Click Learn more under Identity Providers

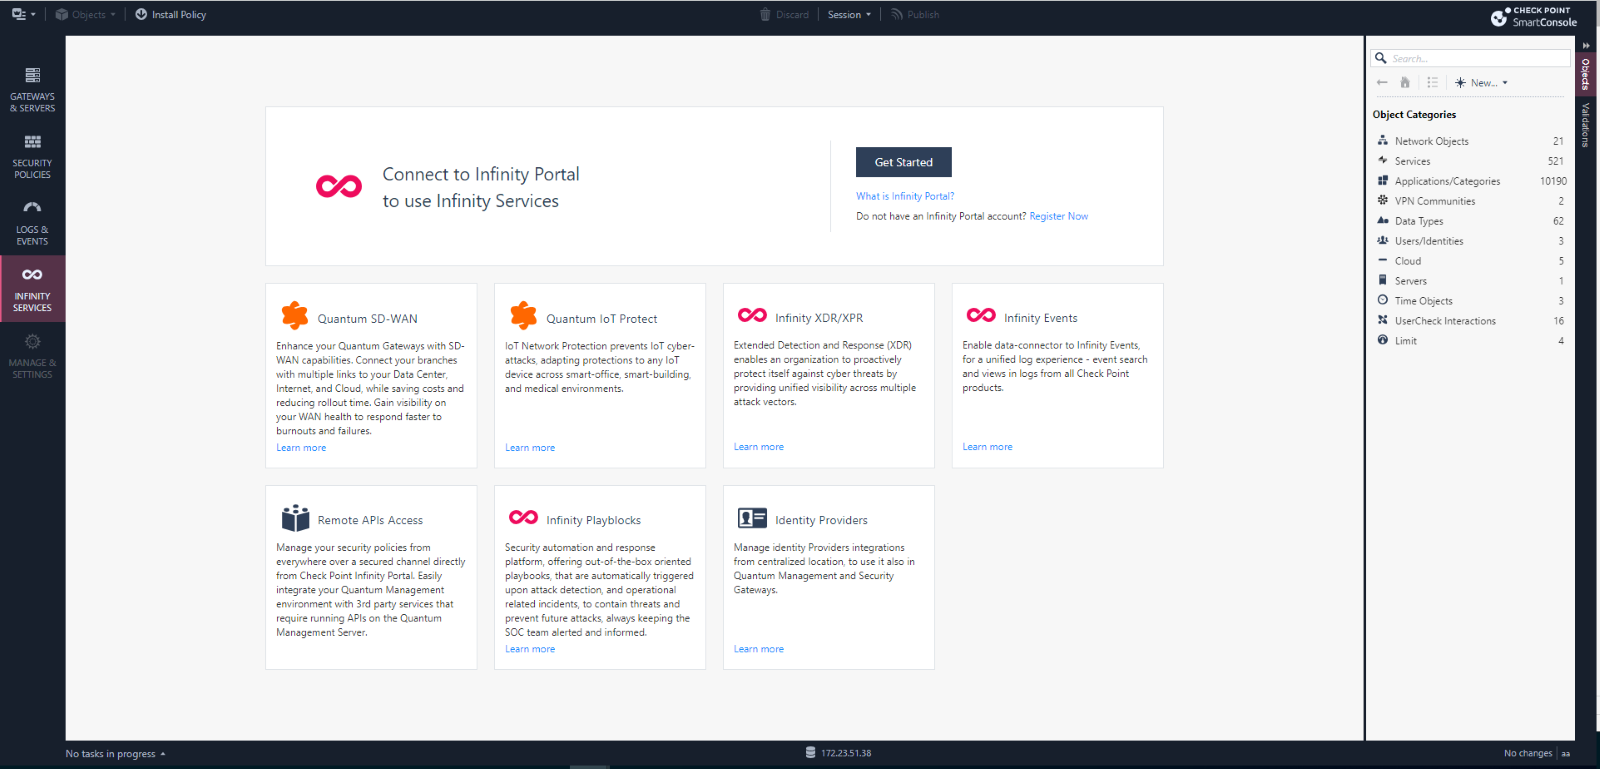tap(759, 649)
